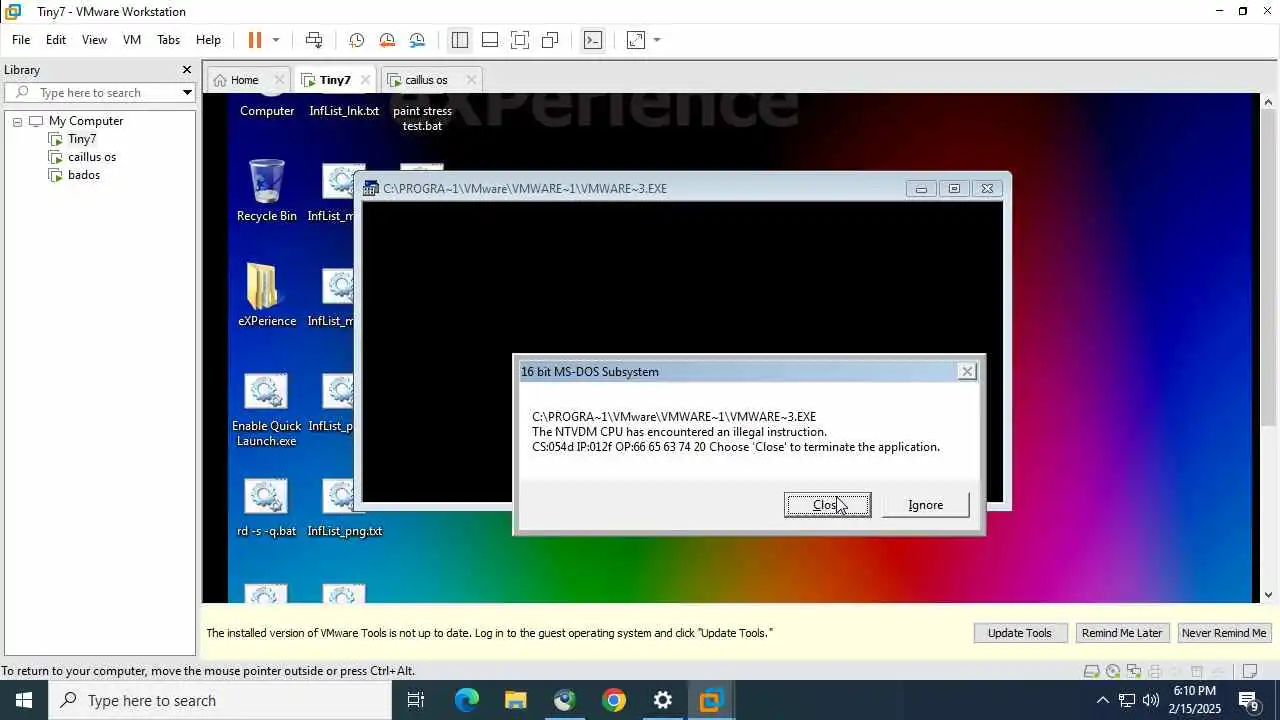This screenshot has height=720, width=1280.
Task: Click the Never Remind Me button
Action: 1224,633
